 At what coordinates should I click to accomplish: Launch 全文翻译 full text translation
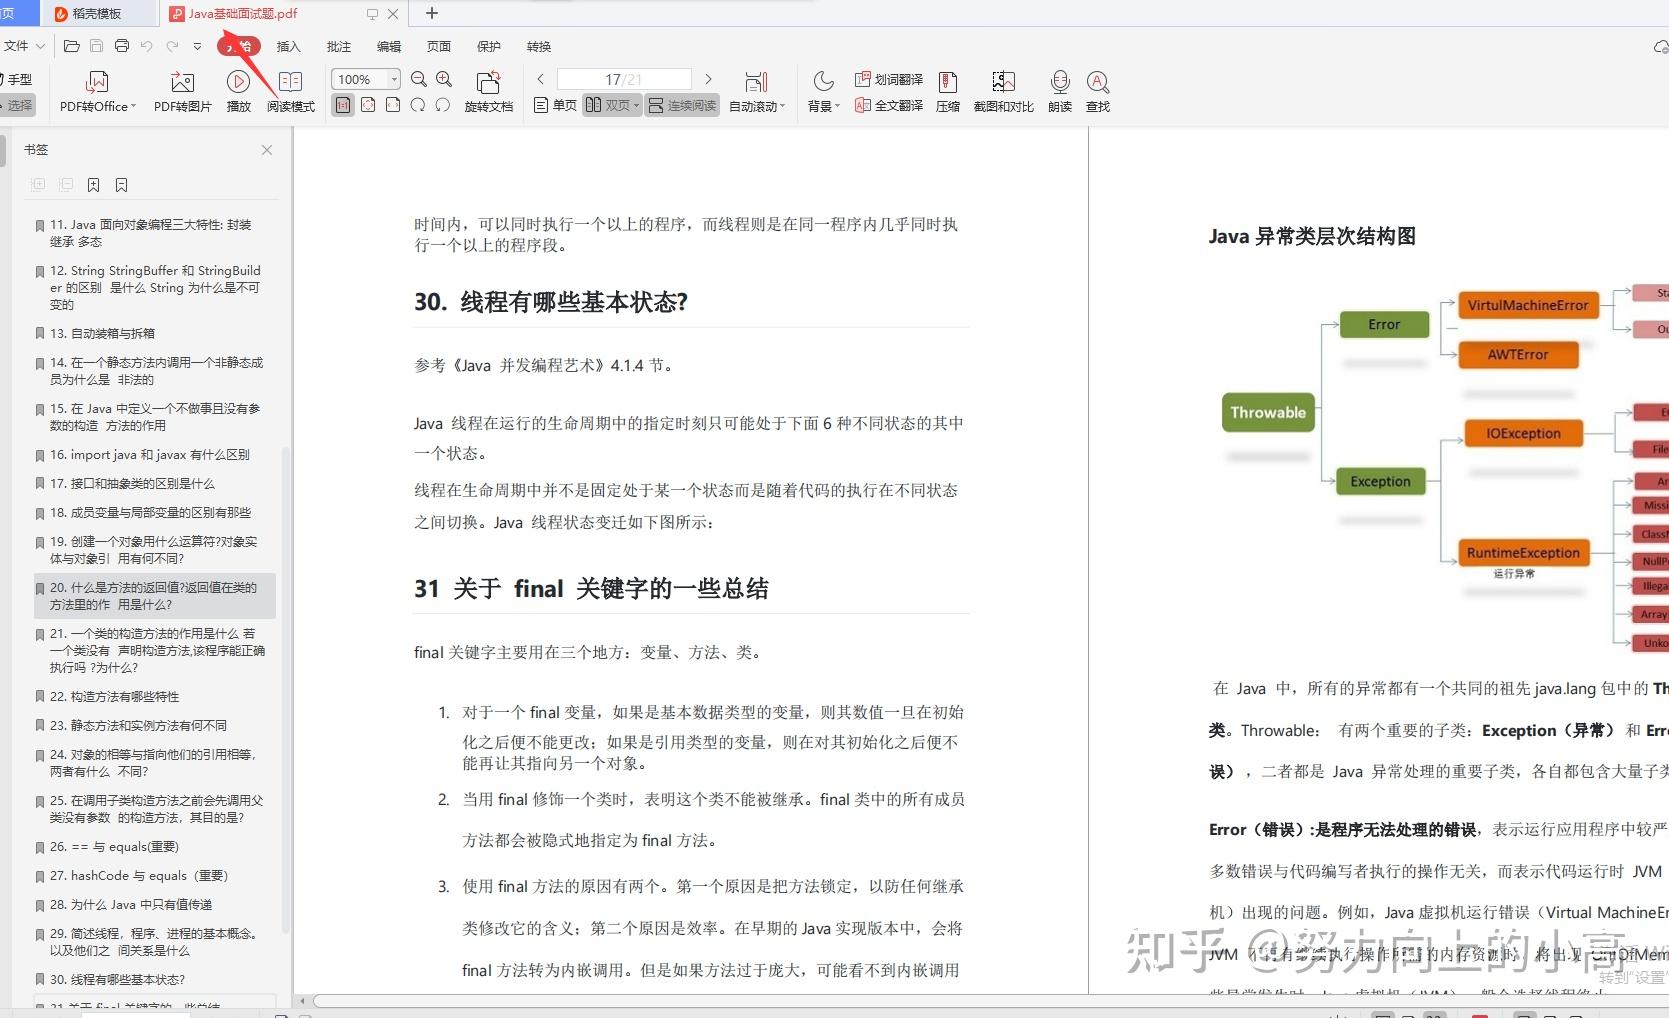pyautogui.click(x=889, y=105)
